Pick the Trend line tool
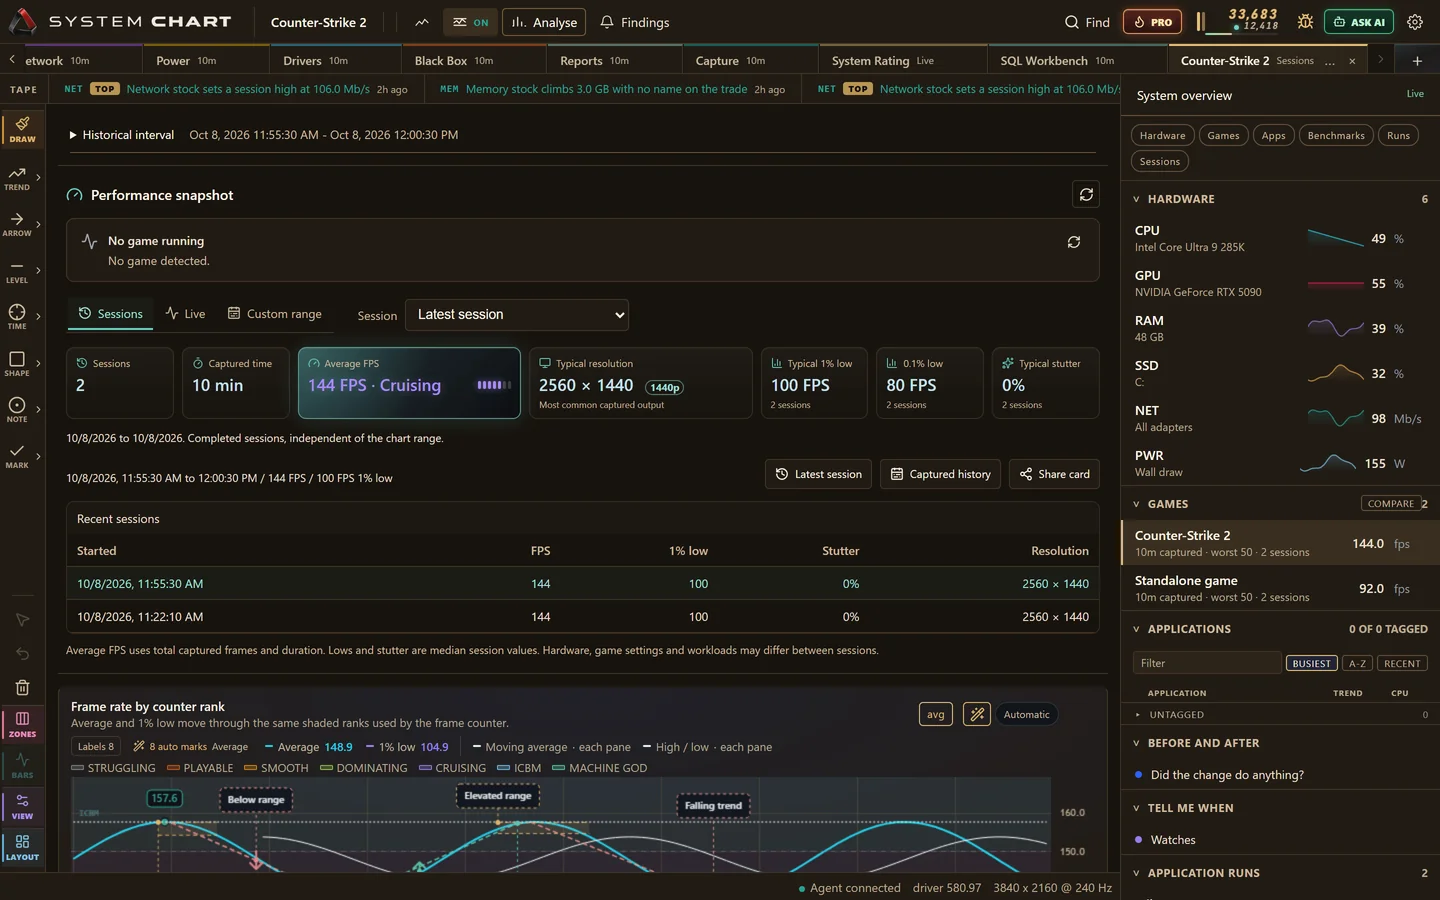This screenshot has width=1440, height=900. [17, 177]
